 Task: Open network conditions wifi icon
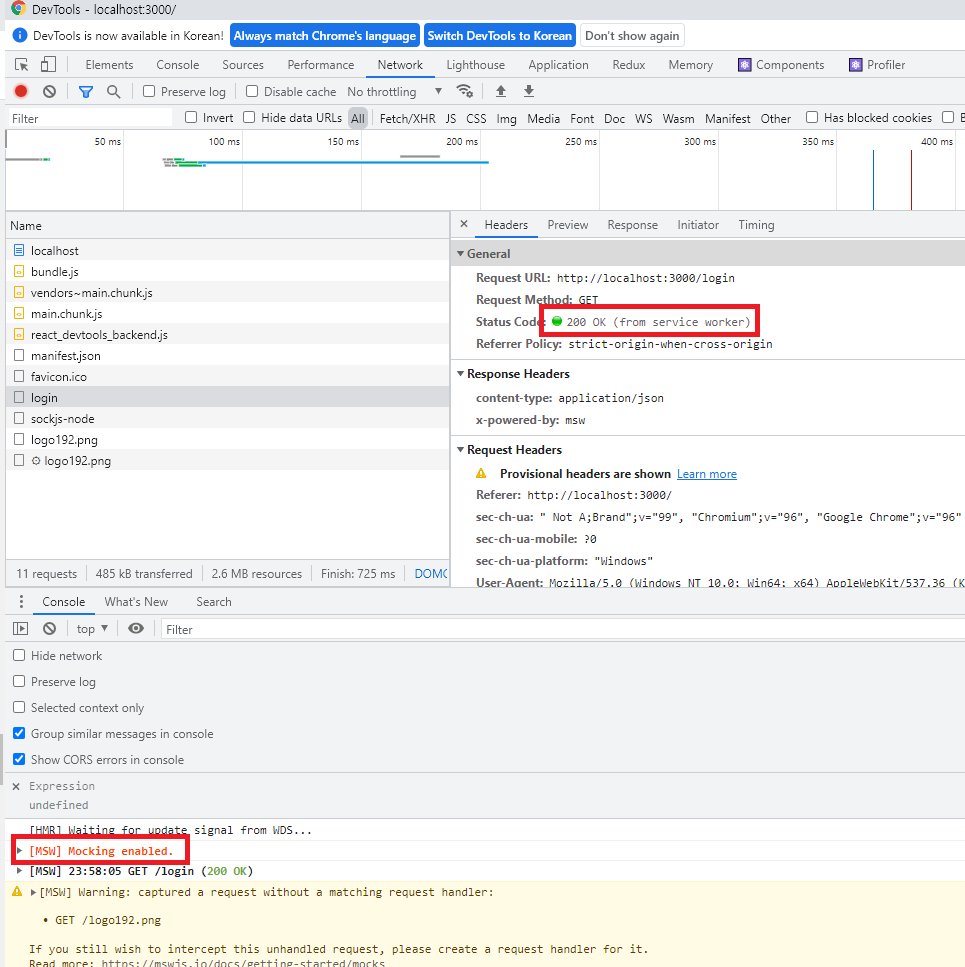464,91
